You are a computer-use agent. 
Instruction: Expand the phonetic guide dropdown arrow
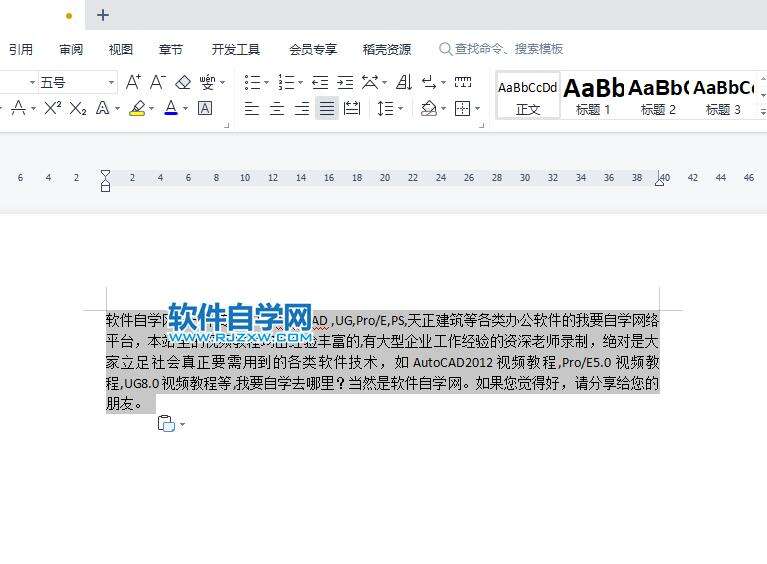[223, 82]
